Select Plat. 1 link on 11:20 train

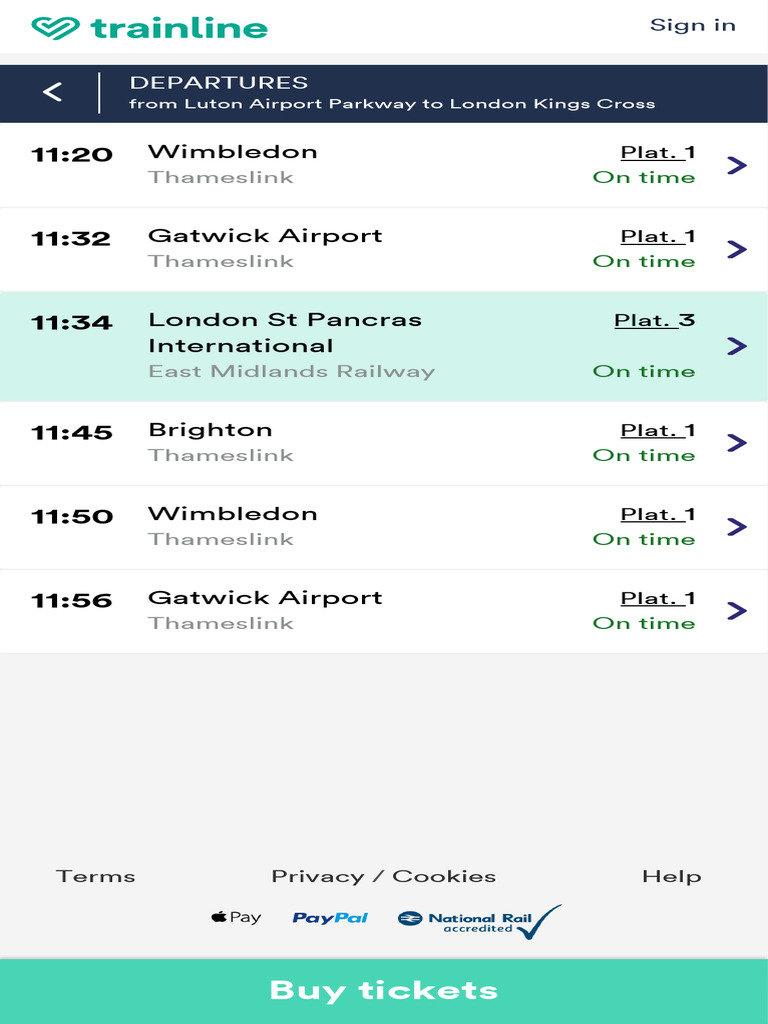point(658,153)
